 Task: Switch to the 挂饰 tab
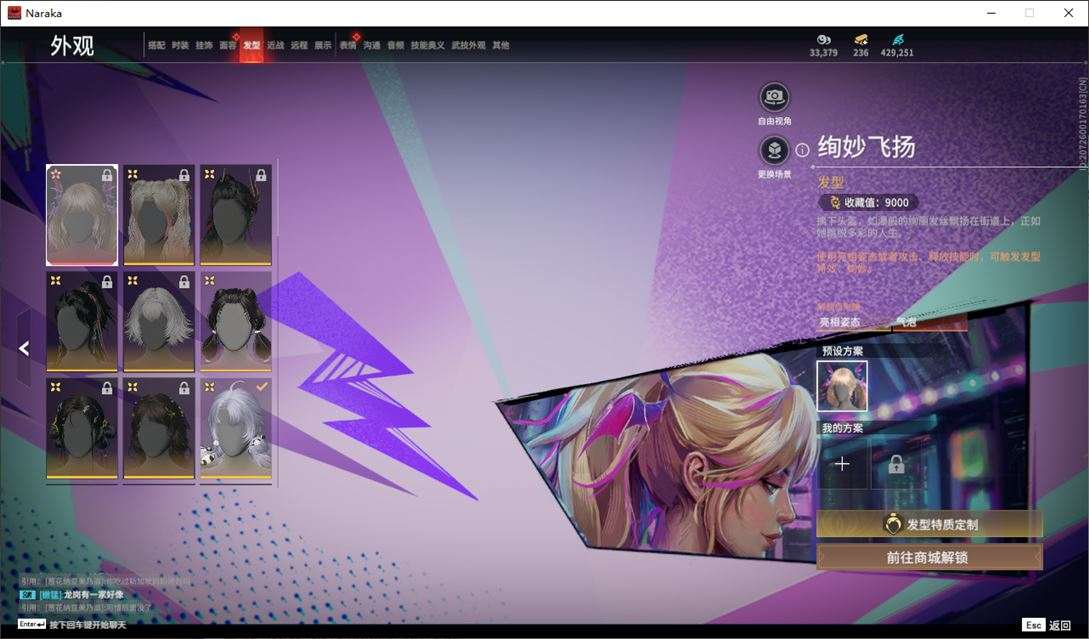(203, 45)
